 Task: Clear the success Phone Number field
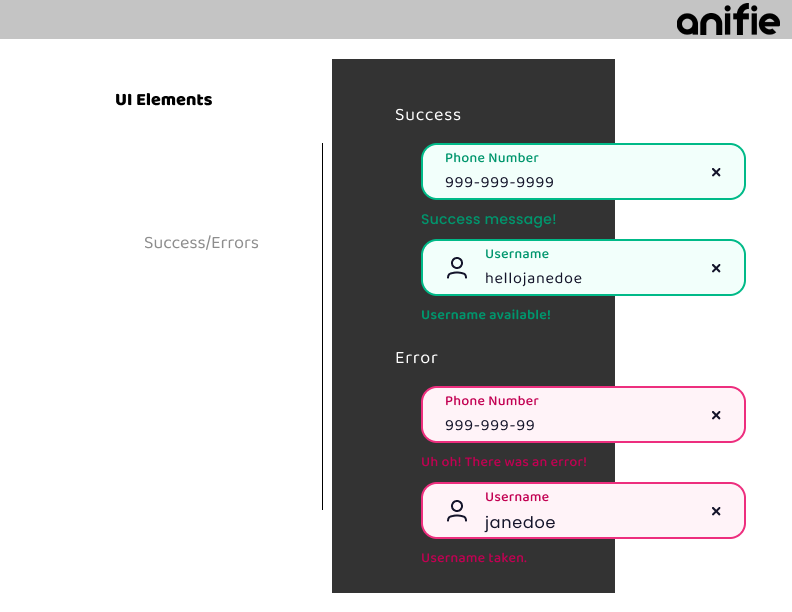(x=716, y=172)
